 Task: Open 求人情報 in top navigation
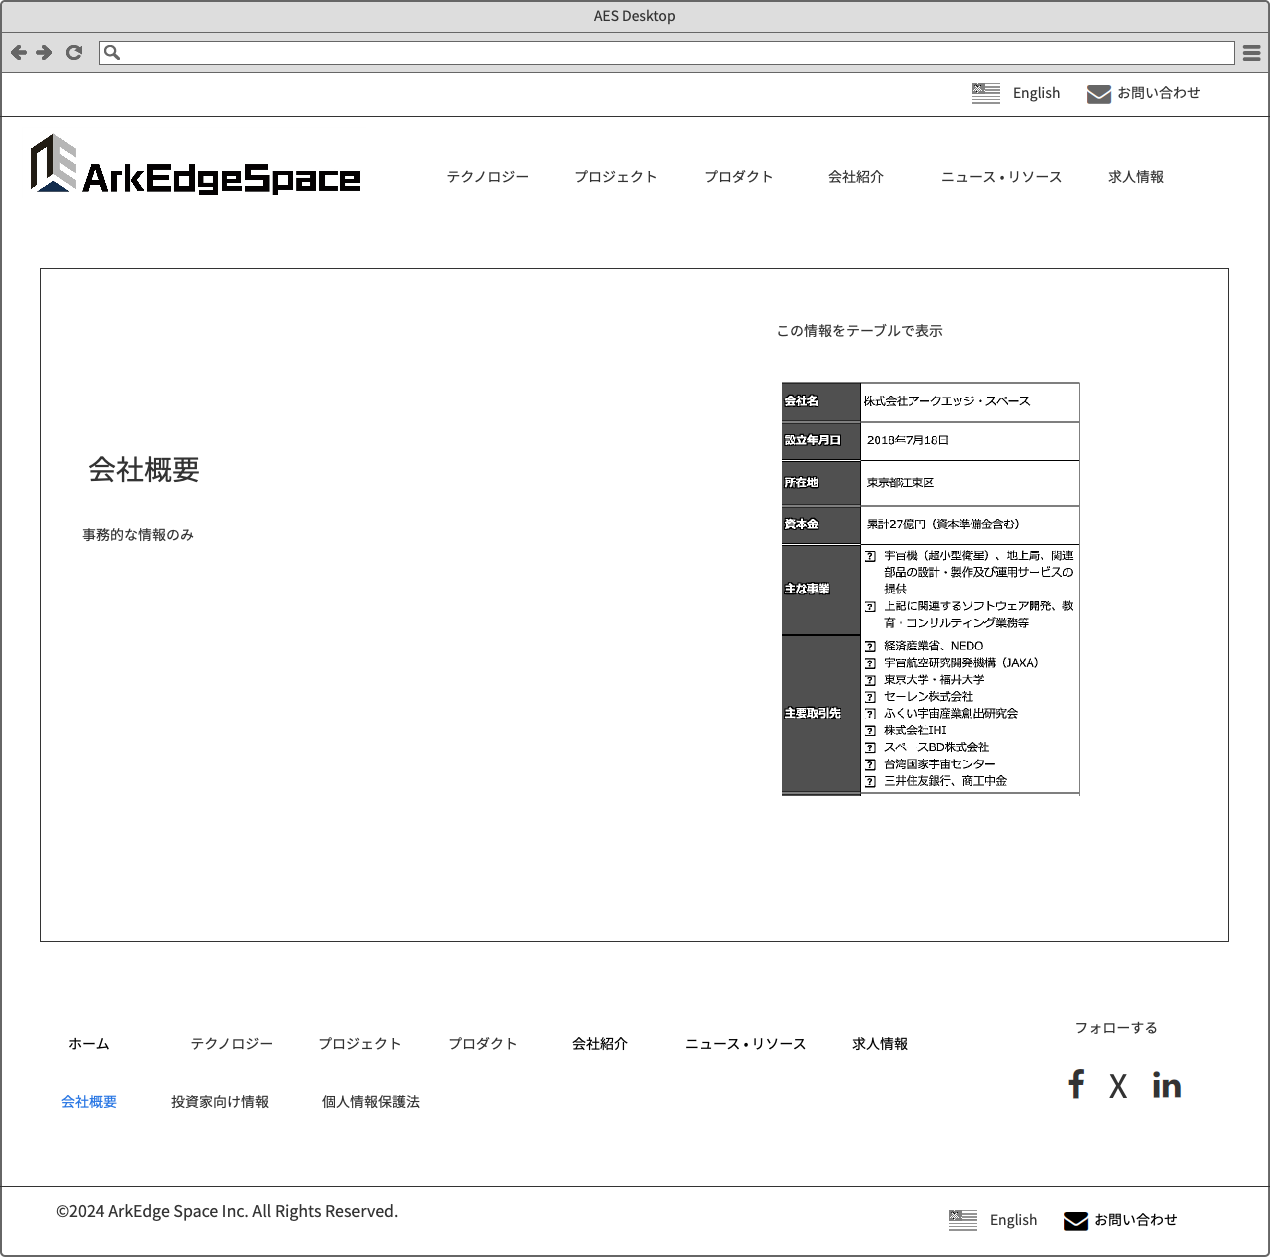tap(1136, 177)
